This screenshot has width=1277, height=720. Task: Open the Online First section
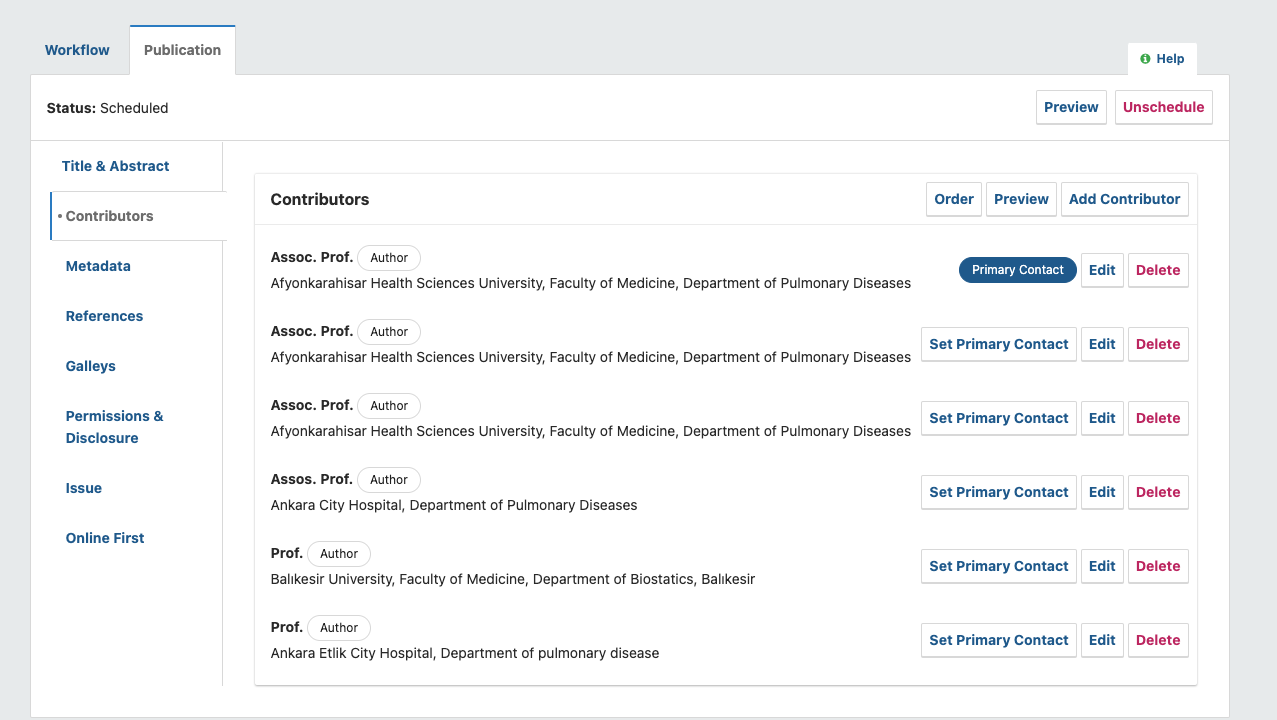tap(105, 538)
